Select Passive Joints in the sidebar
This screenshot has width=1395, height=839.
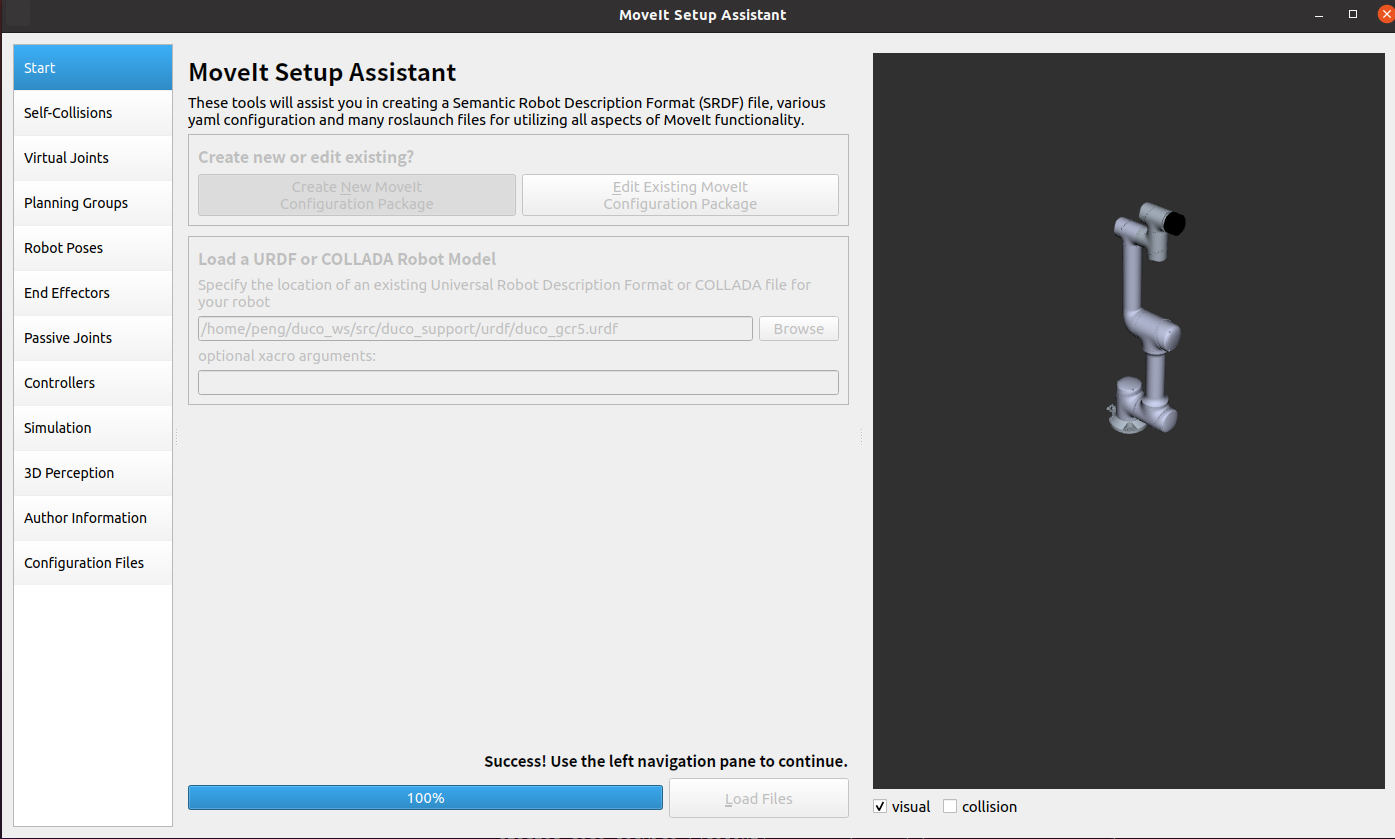[x=93, y=338]
